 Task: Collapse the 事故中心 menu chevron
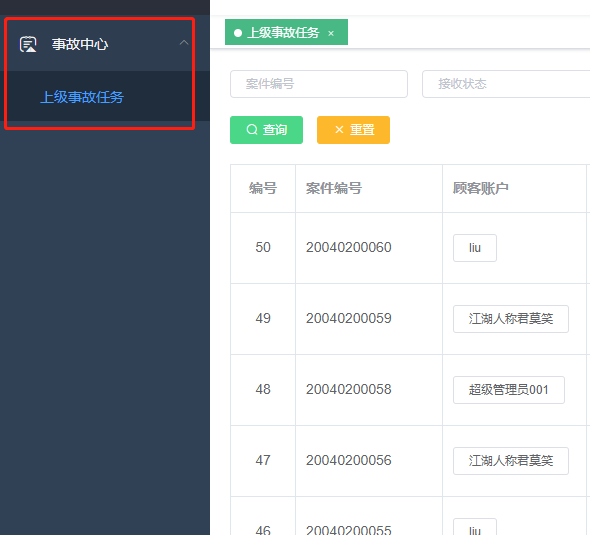184,43
